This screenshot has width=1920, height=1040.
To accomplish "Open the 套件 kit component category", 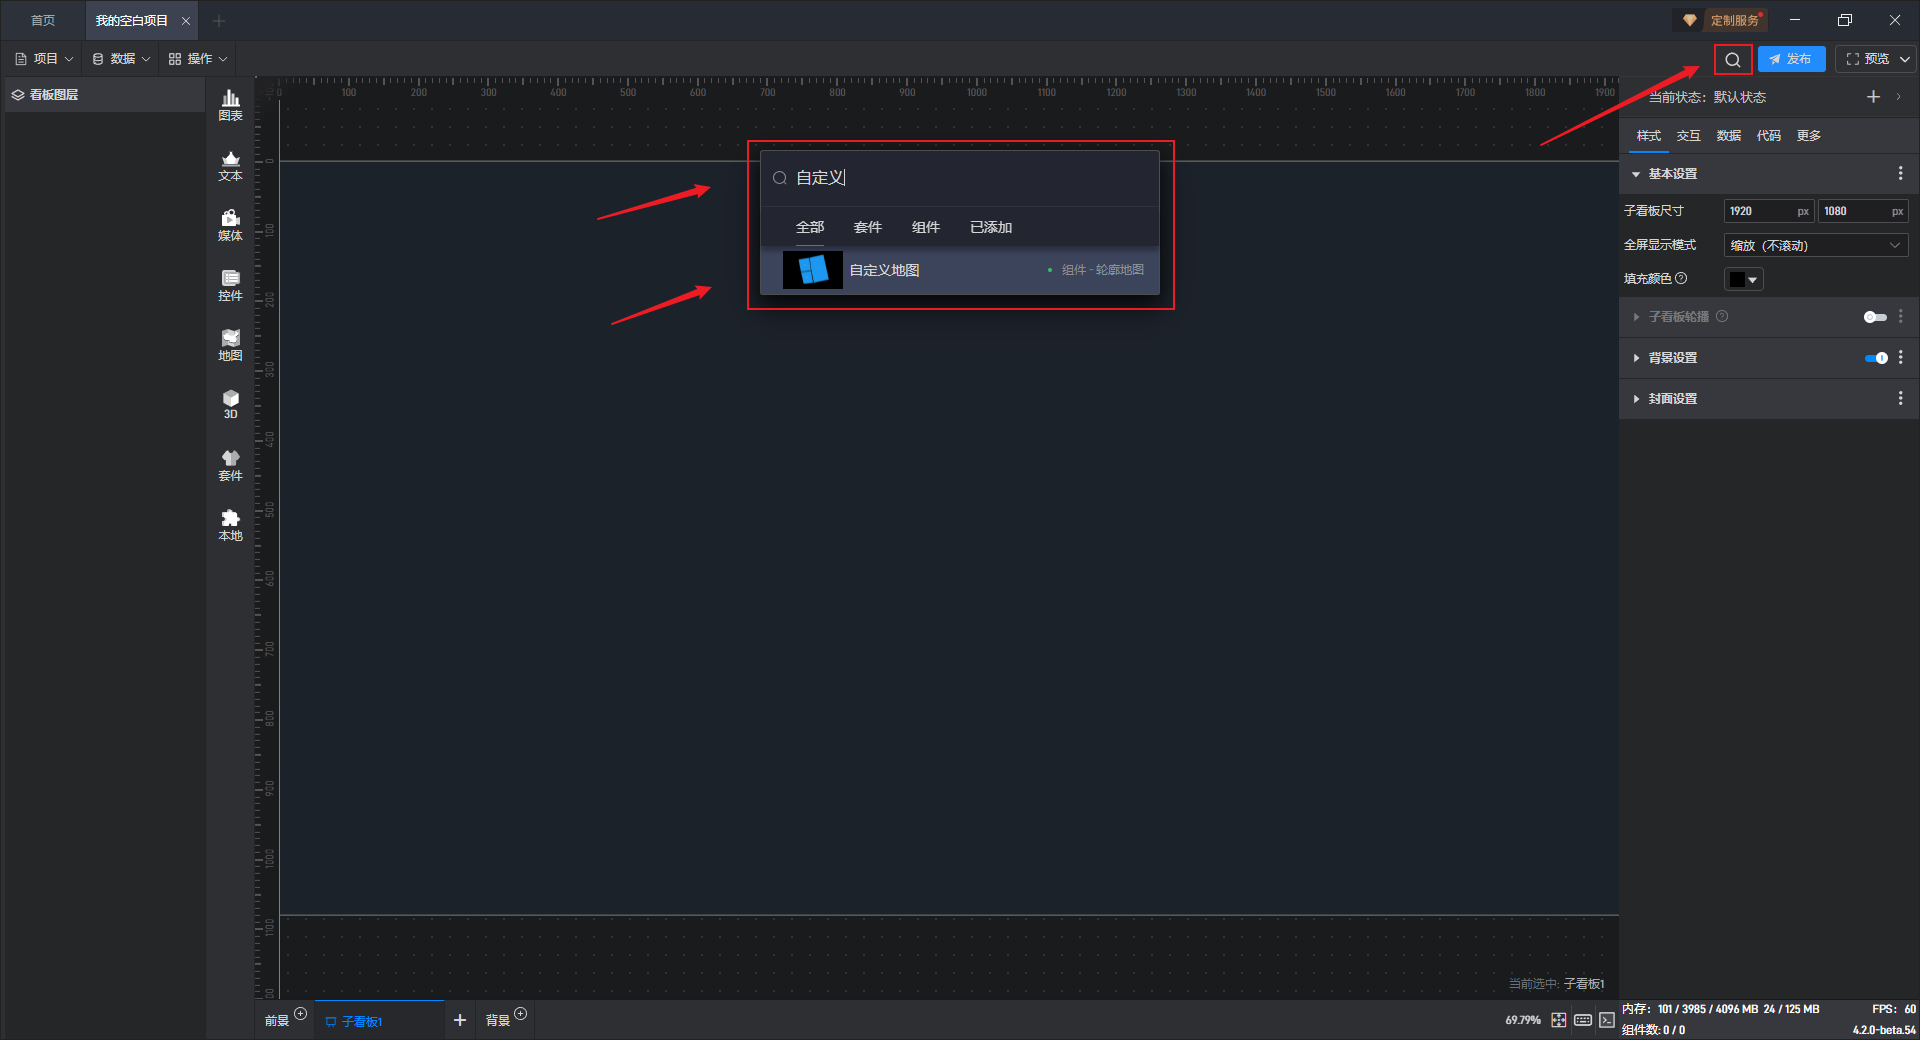I will tap(230, 465).
